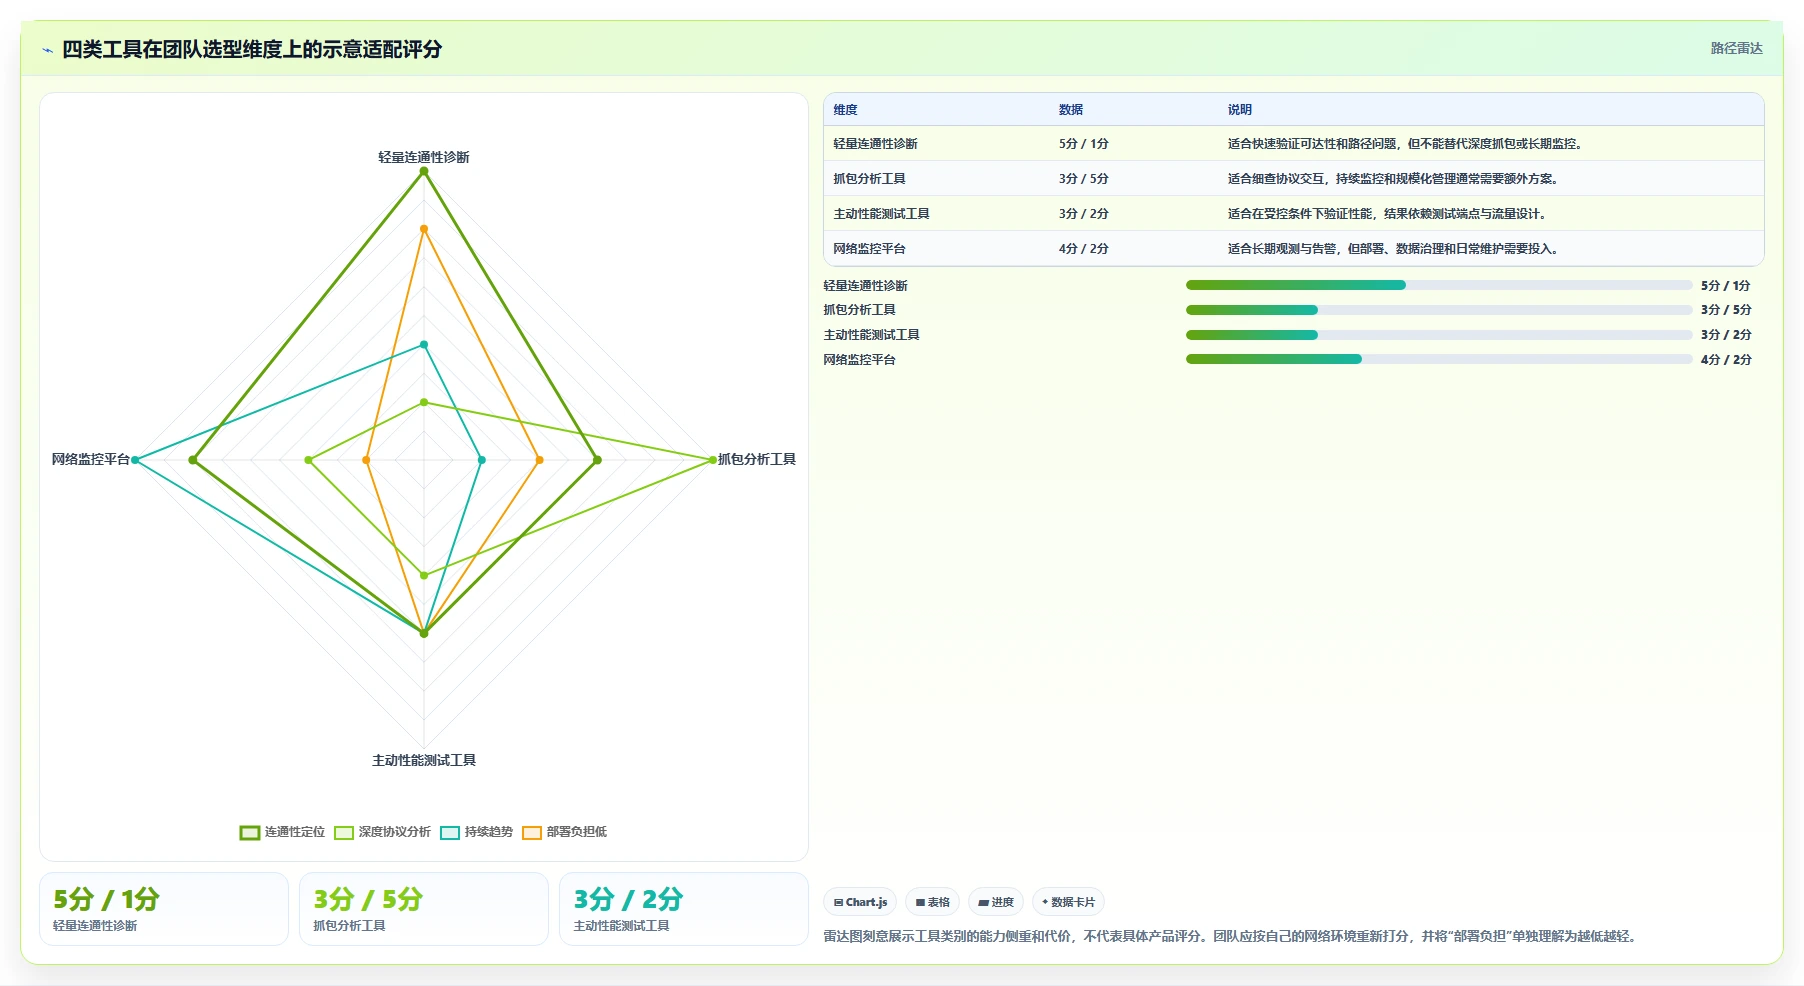This screenshot has height=986, width=1804.
Task: Click the 5分 / 1分 table data cell
Action: (1084, 144)
